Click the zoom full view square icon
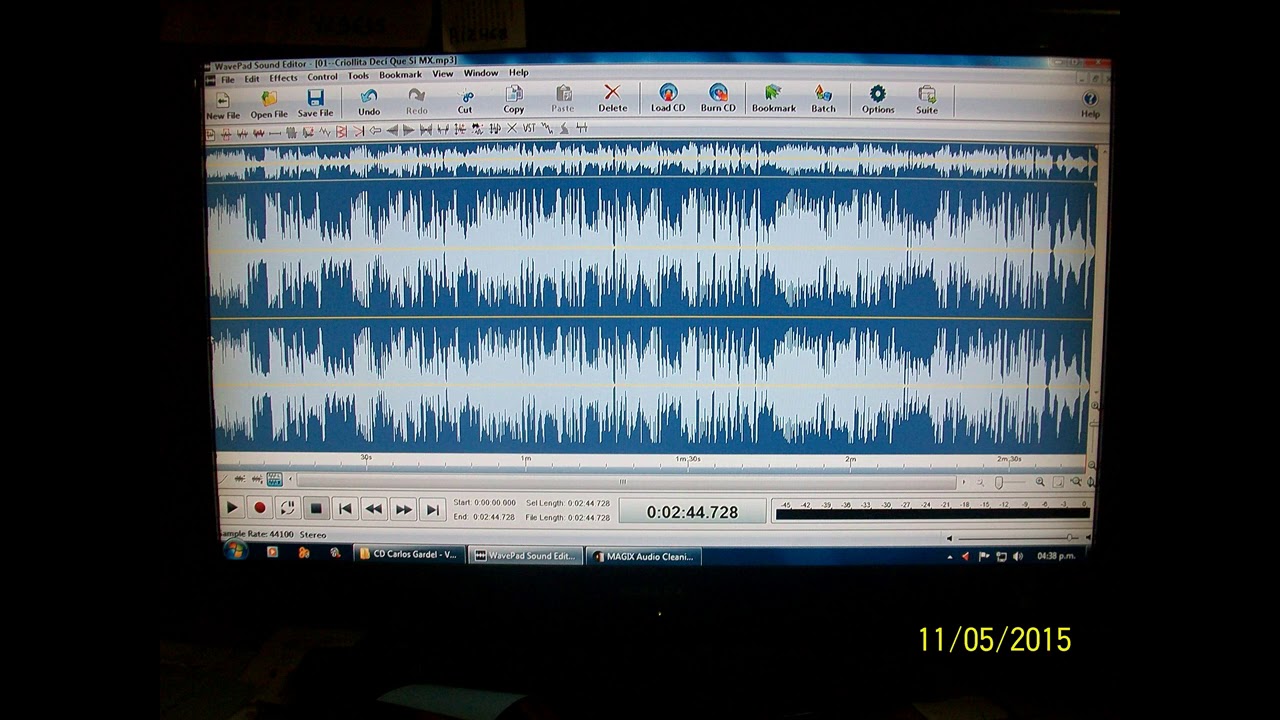The image size is (1280, 720). pyautogui.click(x=1058, y=482)
